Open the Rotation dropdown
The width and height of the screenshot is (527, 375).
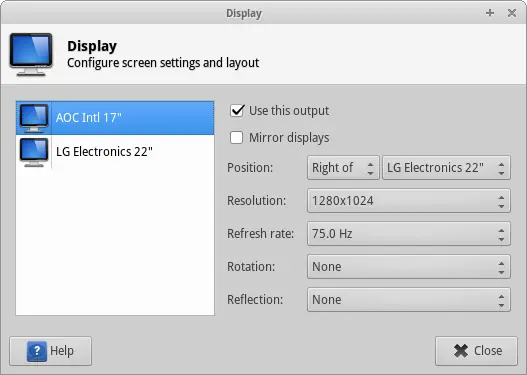(x=409, y=266)
